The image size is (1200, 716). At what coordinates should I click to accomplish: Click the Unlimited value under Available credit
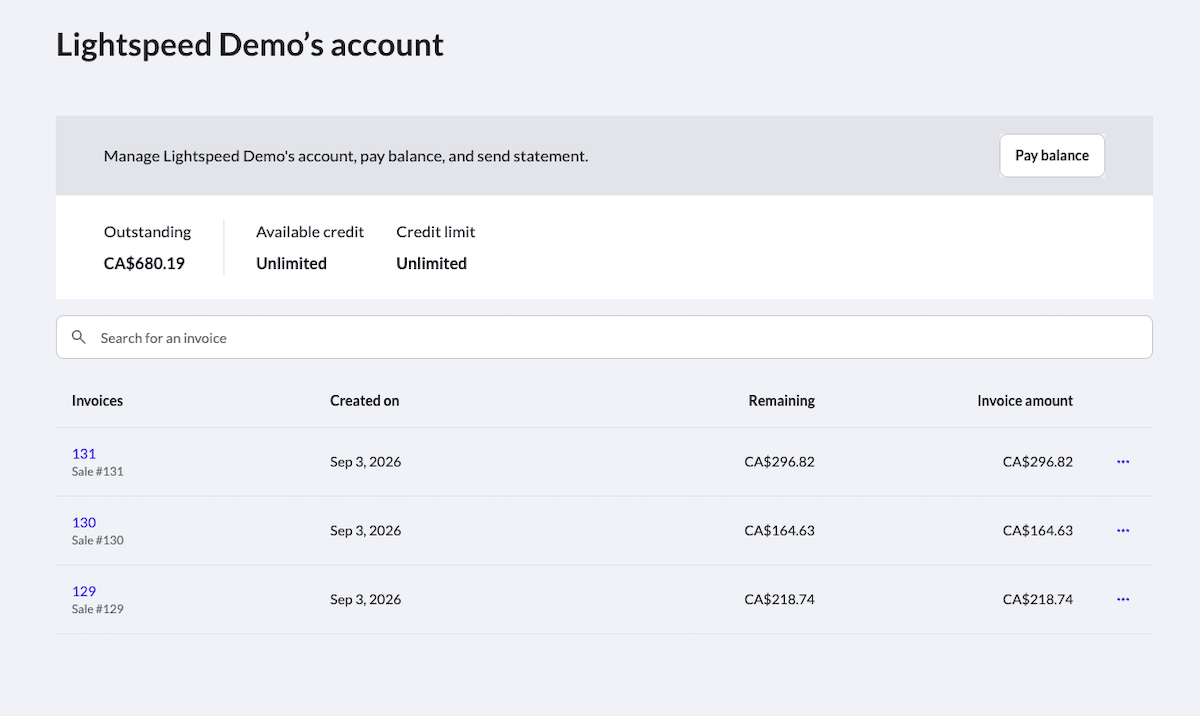point(291,264)
